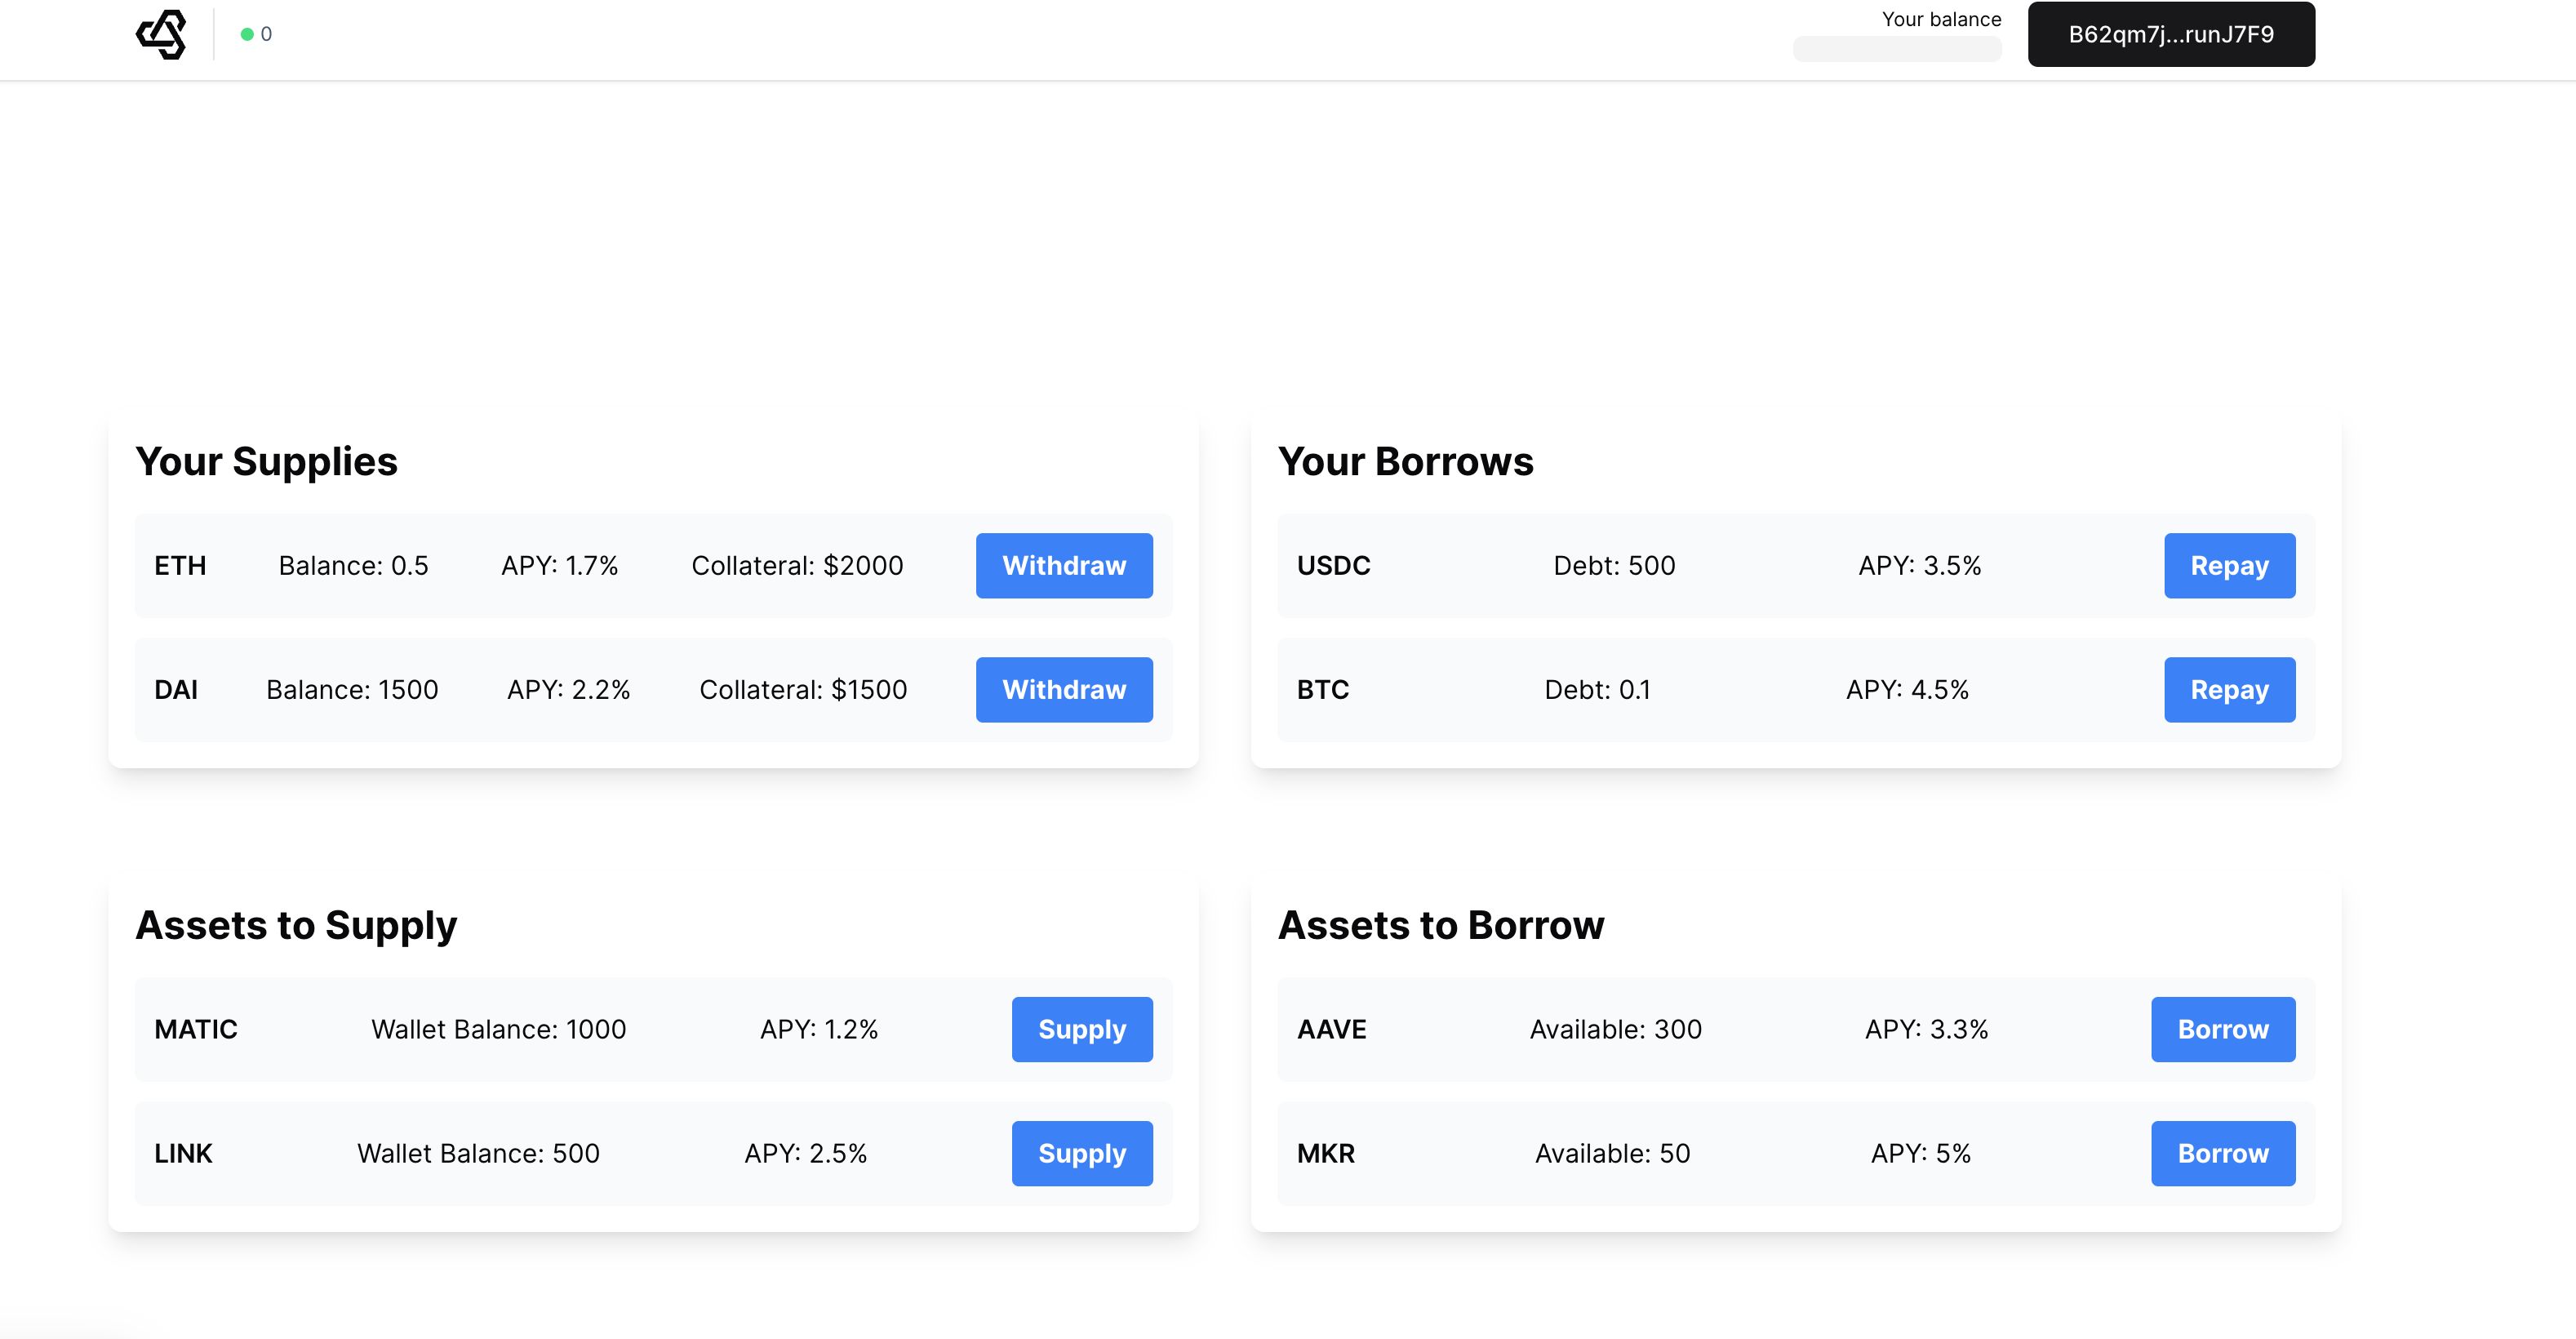Click the wallet address icon B62qm7j...runJ7F9
This screenshot has height=1339, width=2576.
pos(2172,34)
